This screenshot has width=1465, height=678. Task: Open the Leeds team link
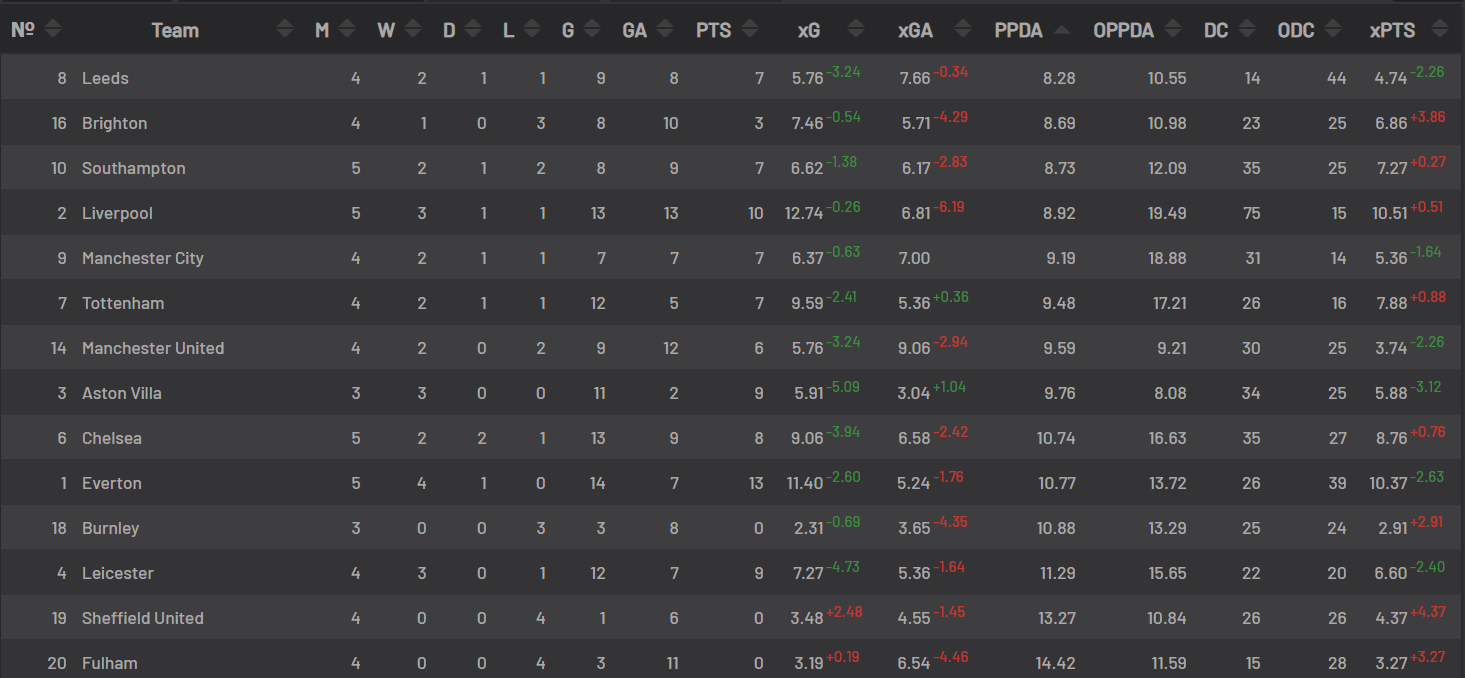pyautogui.click(x=105, y=78)
